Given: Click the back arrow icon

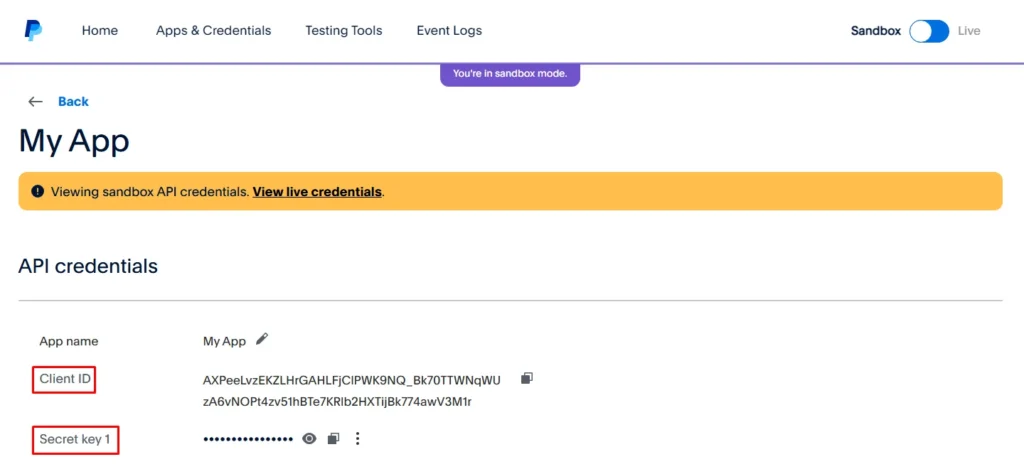Looking at the screenshot, I should click(x=36, y=102).
